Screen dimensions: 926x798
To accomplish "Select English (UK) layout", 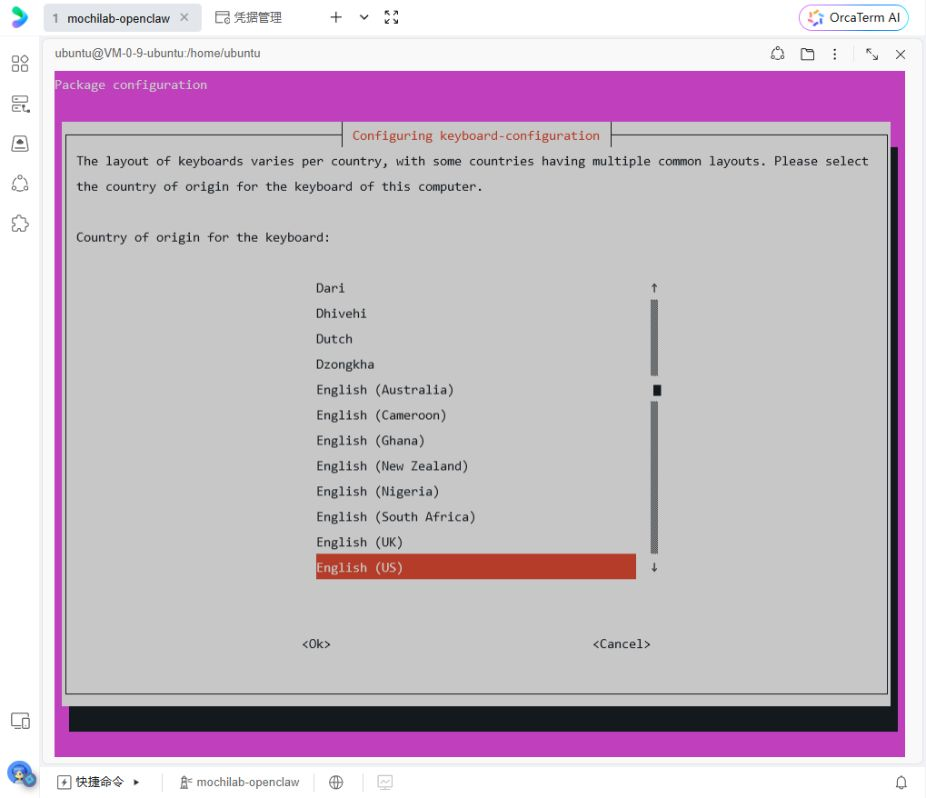I will pos(475,542).
